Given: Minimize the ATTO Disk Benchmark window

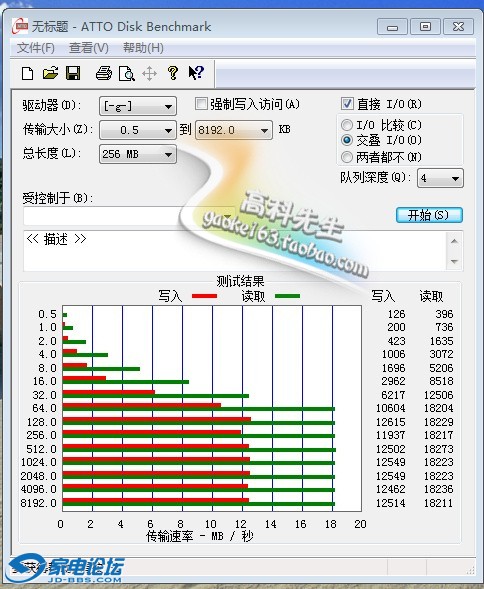Looking at the screenshot, I should pyautogui.click(x=392, y=27).
